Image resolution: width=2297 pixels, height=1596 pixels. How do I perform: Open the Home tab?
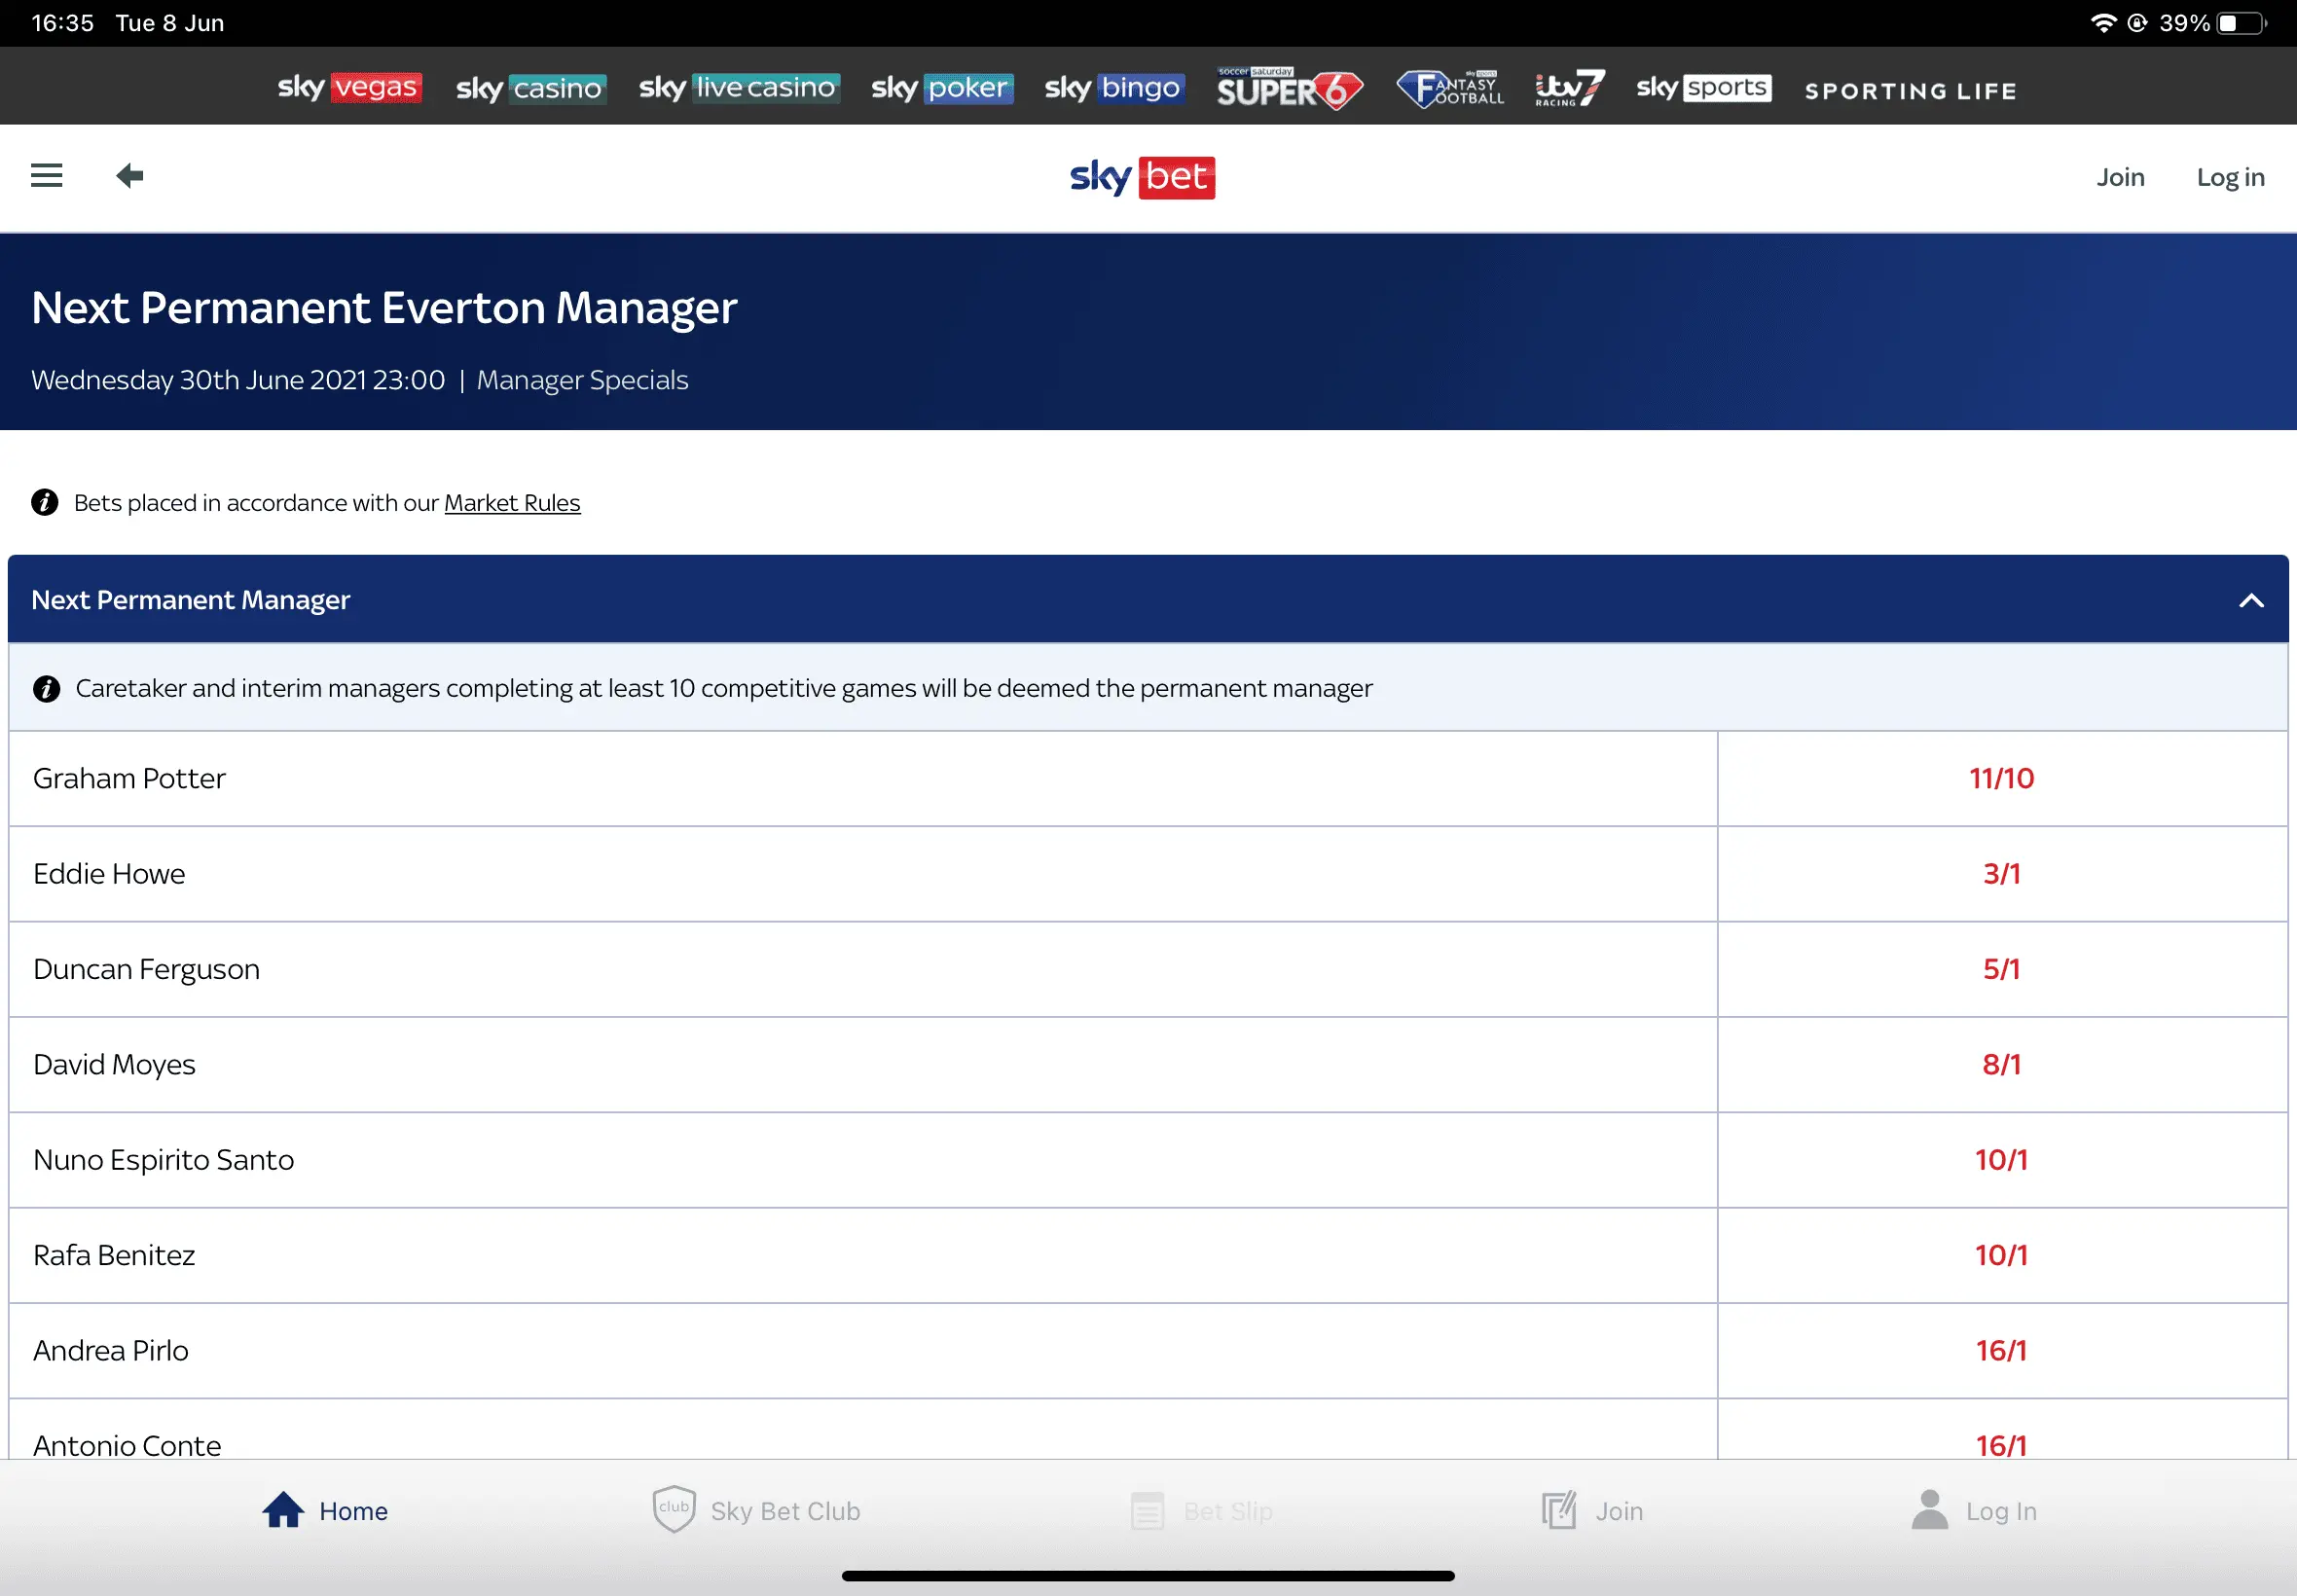click(325, 1510)
